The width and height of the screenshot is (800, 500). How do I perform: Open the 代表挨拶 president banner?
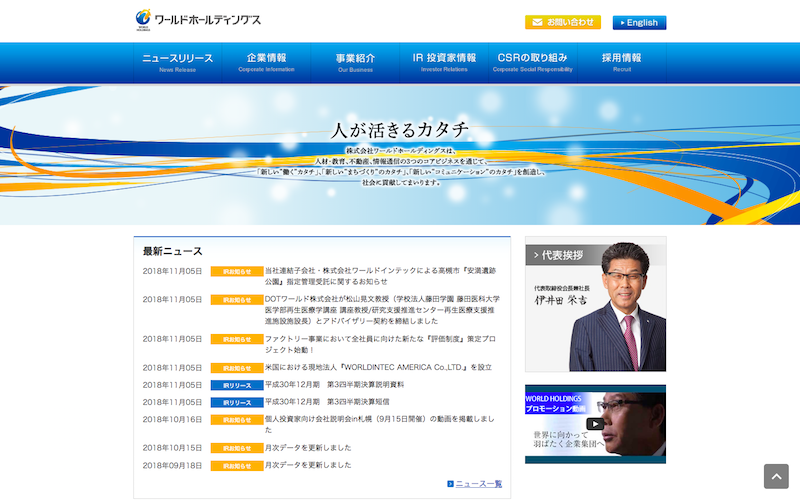click(595, 304)
